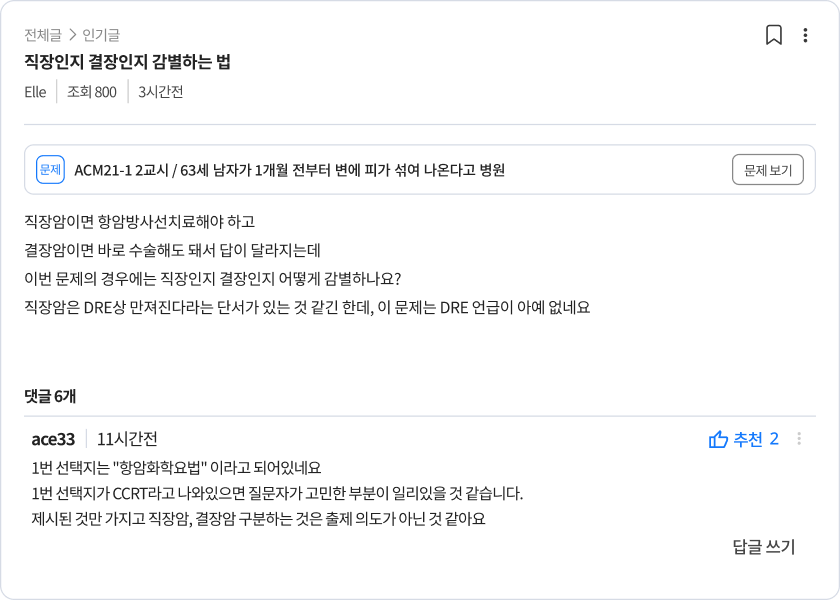
Task: Click the author name Elle
Action: click(36, 92)
